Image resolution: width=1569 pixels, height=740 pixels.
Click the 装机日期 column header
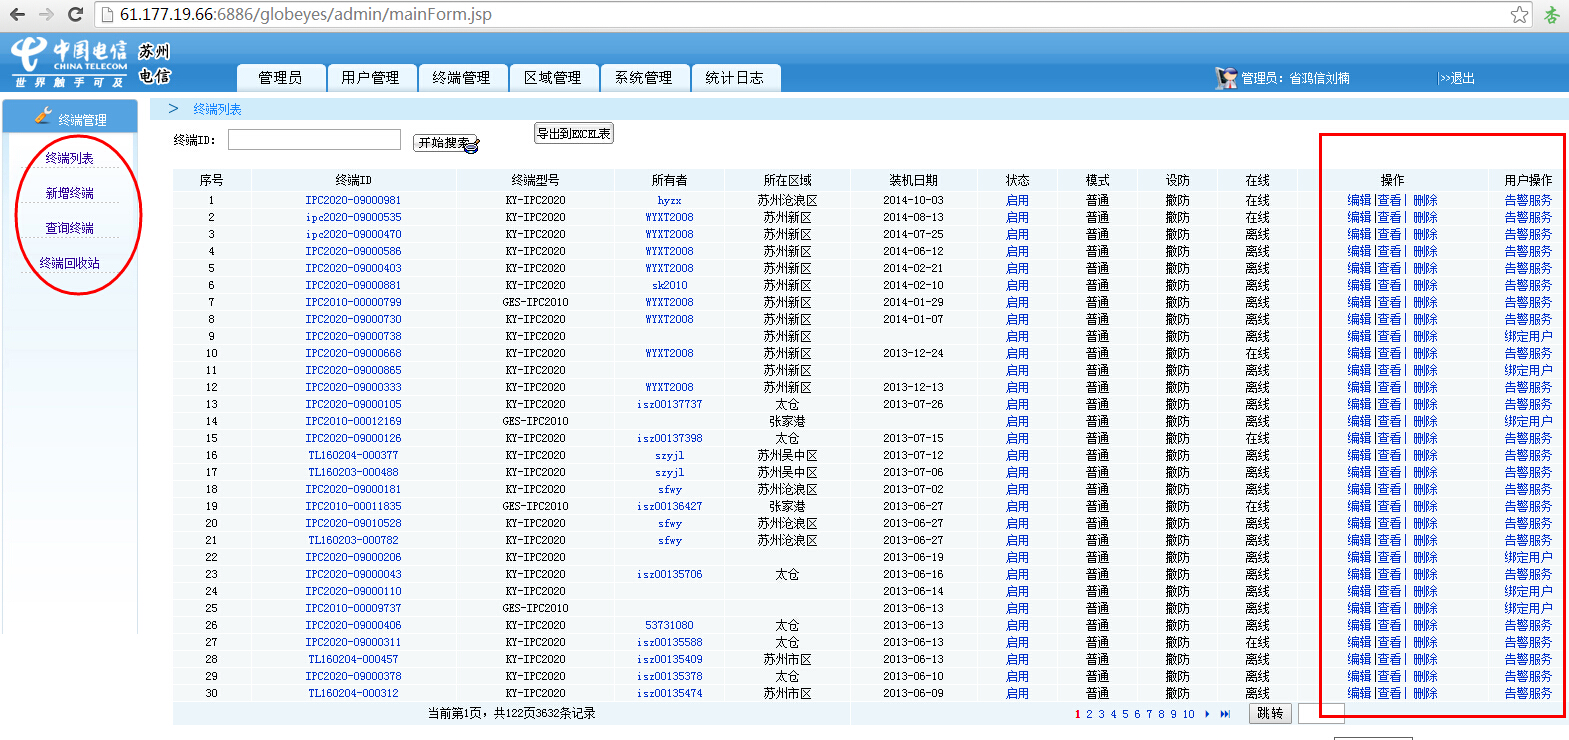913,180
